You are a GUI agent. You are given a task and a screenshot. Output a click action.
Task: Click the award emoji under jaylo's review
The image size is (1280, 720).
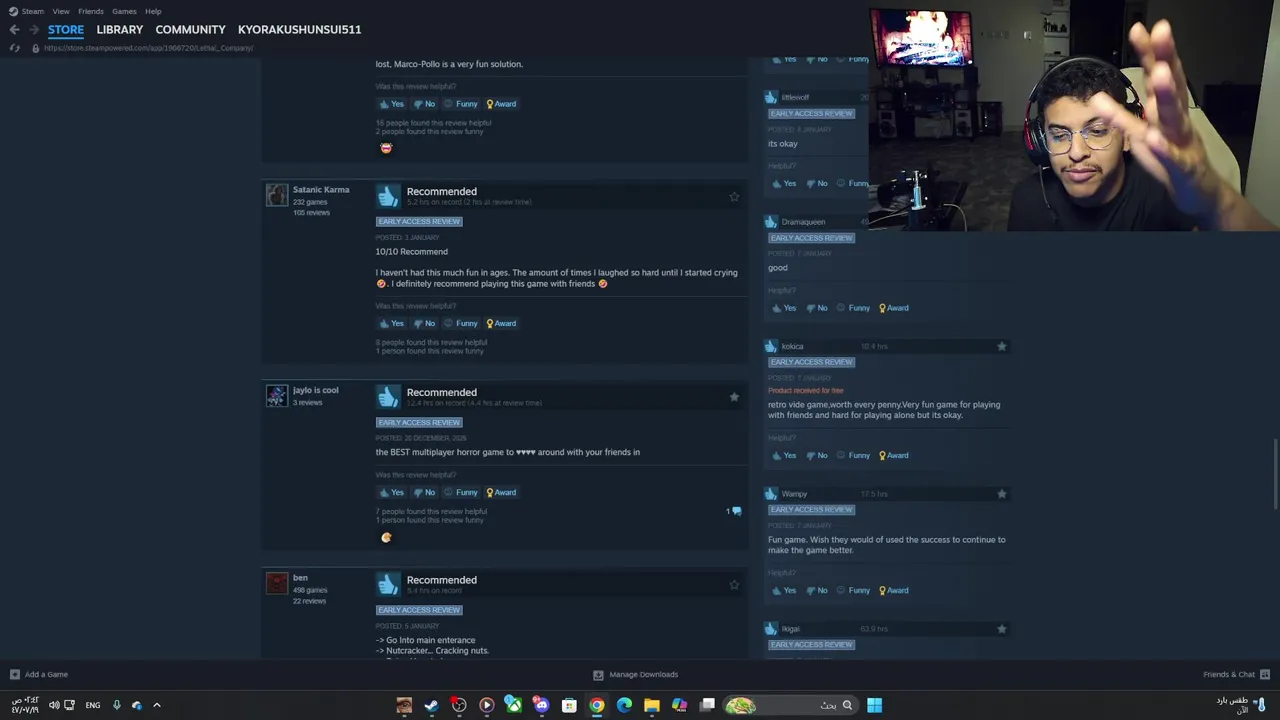coord(386,537)
